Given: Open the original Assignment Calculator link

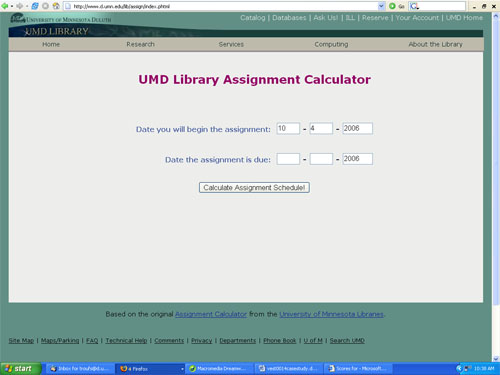Looking at the screenshot, I should 211,314.
